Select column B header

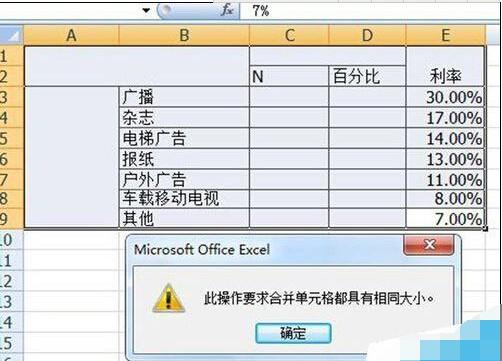[x=184, y=35]
